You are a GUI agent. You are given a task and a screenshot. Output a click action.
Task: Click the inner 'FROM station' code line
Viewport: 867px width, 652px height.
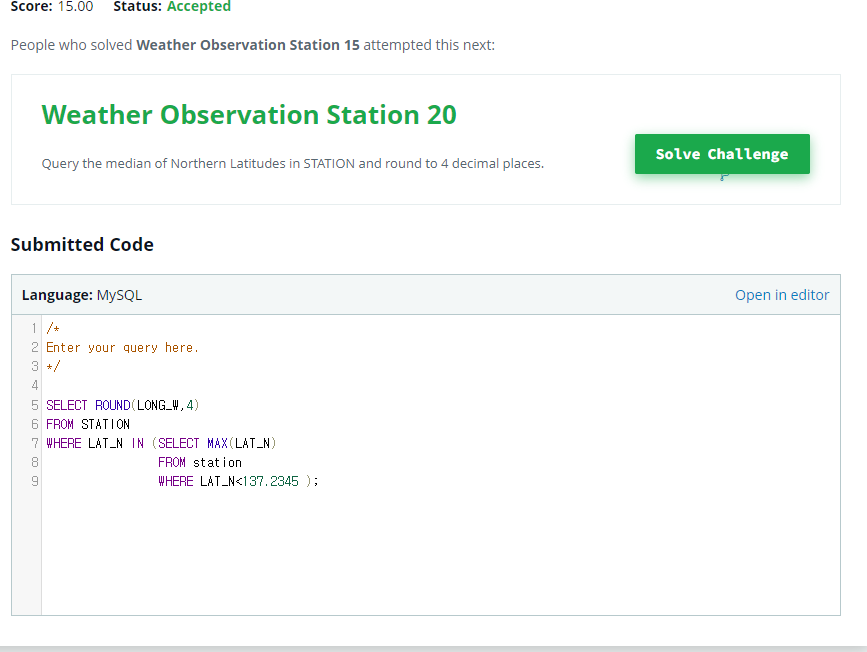coord(200,462)
